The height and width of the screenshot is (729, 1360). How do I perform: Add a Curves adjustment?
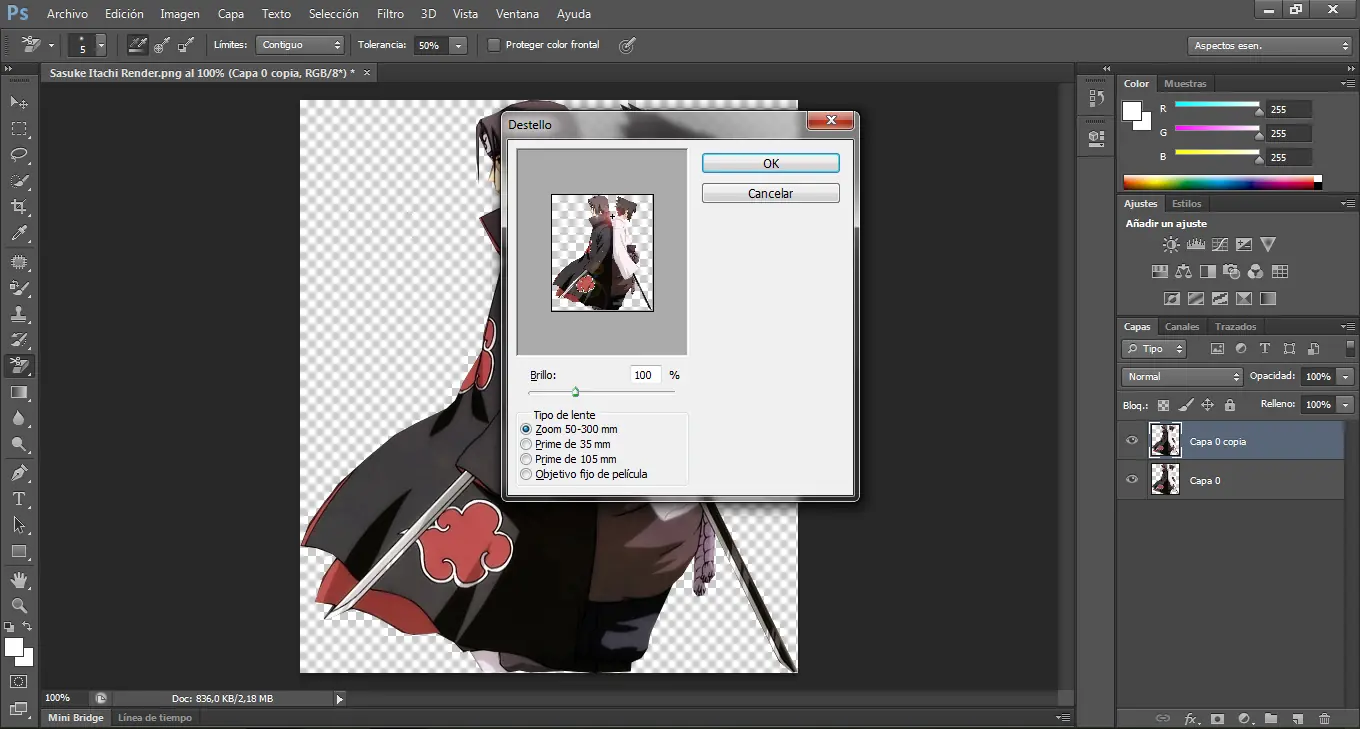pyautogui.click(x=1220, y=244)
